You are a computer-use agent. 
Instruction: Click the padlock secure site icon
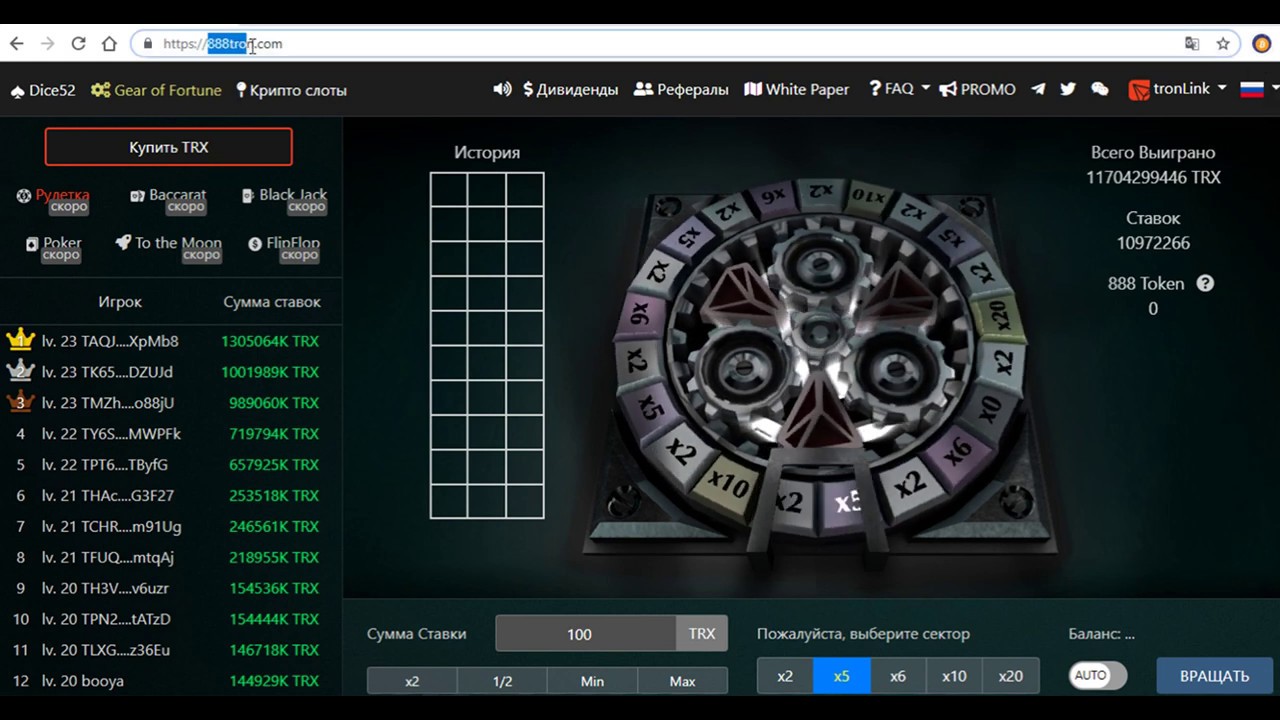148,44
